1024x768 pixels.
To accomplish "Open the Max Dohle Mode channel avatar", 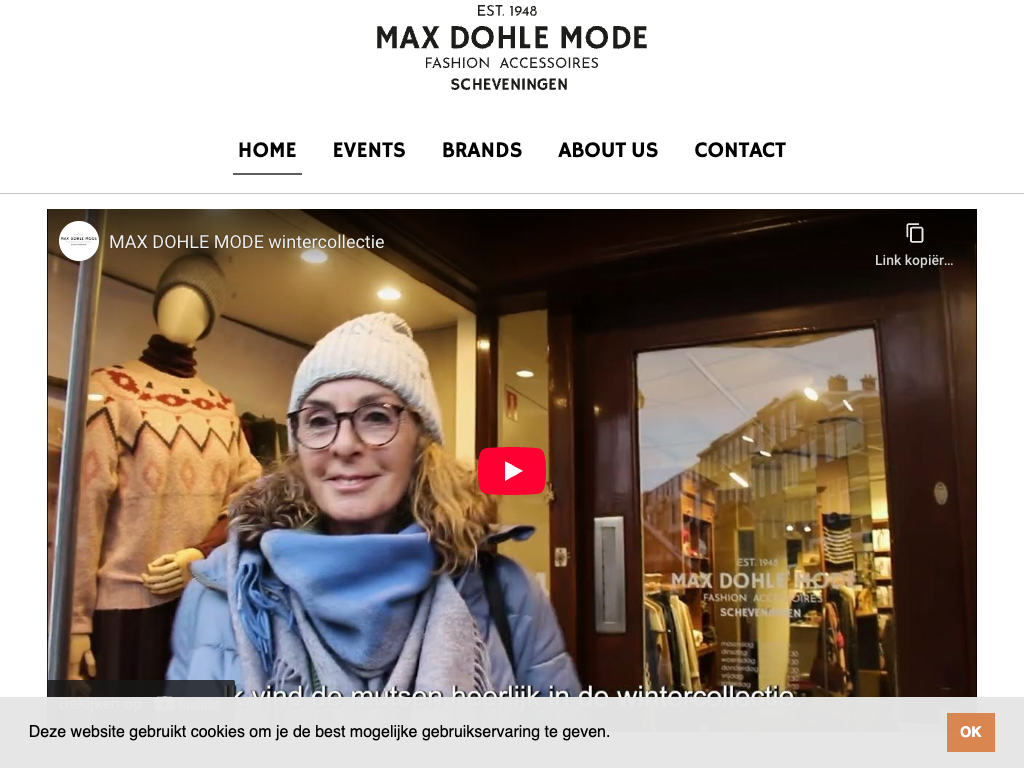I will coord(78,241).
